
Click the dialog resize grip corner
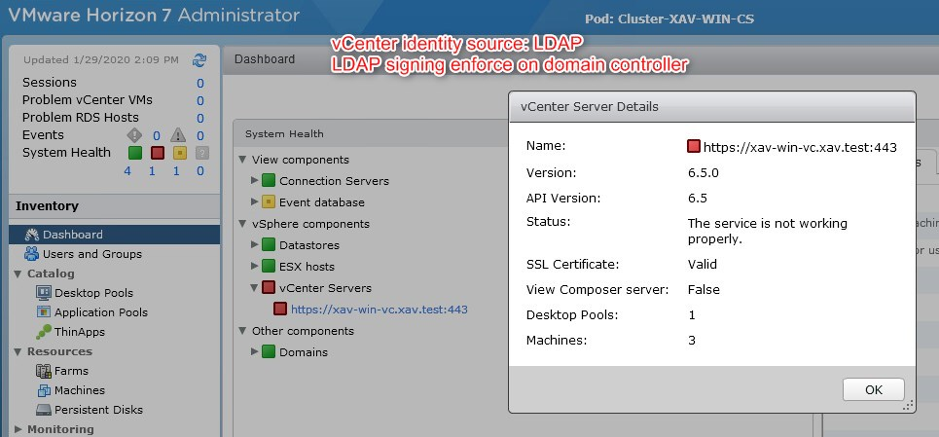[908, 406]
